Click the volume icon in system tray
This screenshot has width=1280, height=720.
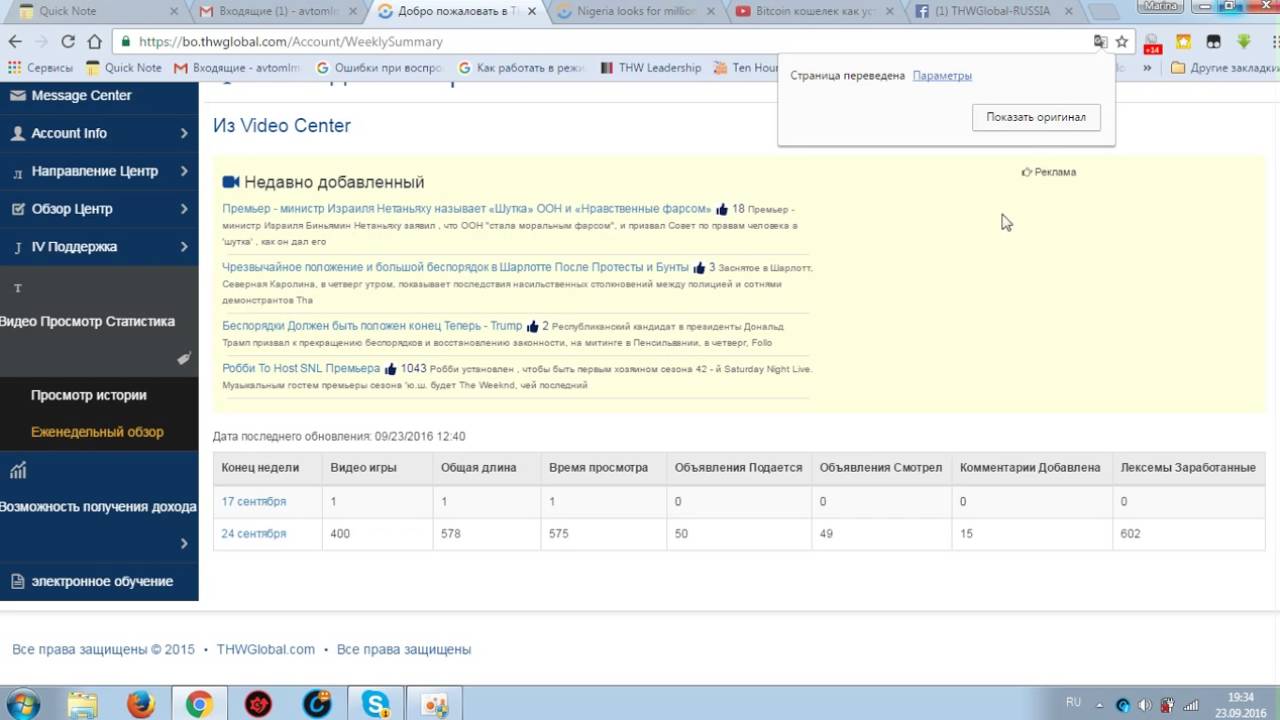click(1145, 705)
